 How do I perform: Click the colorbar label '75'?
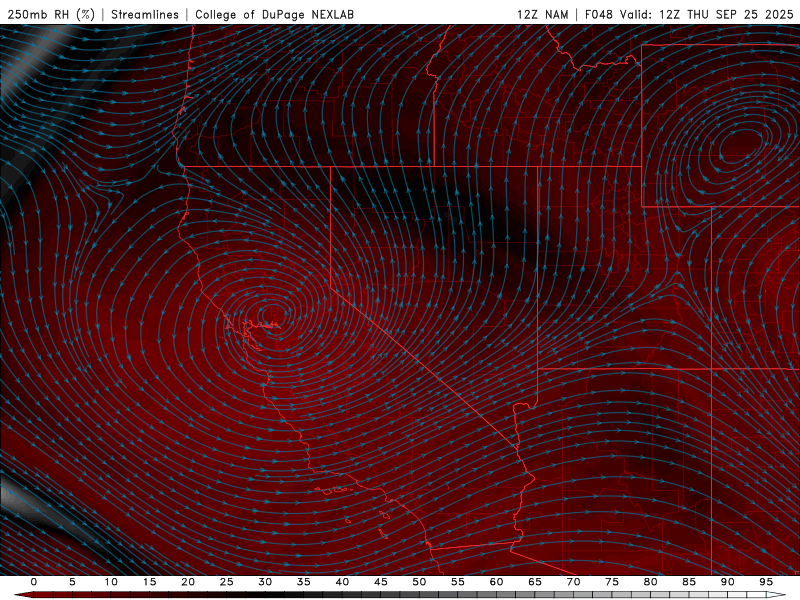[612, 582]
